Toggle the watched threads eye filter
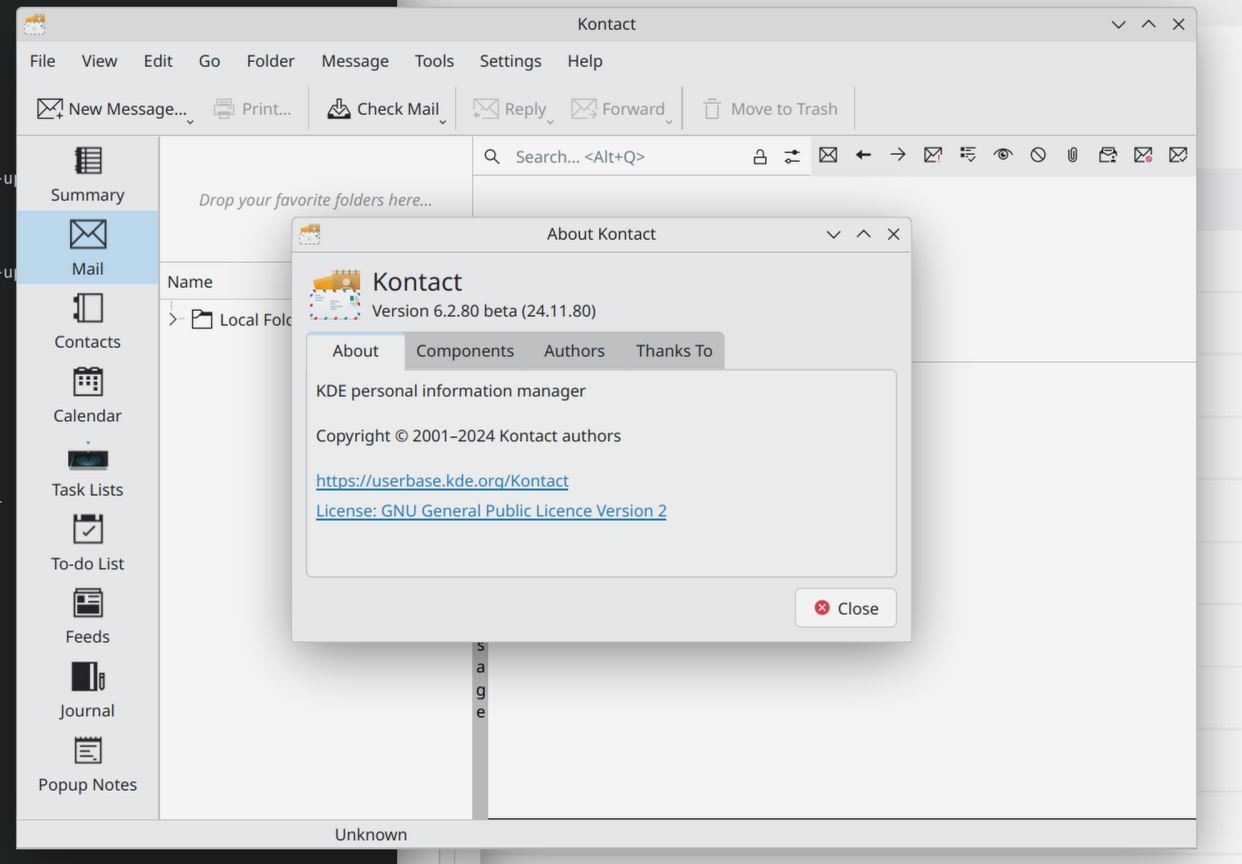The image size is (1242, 864). tap(1003, 155)
